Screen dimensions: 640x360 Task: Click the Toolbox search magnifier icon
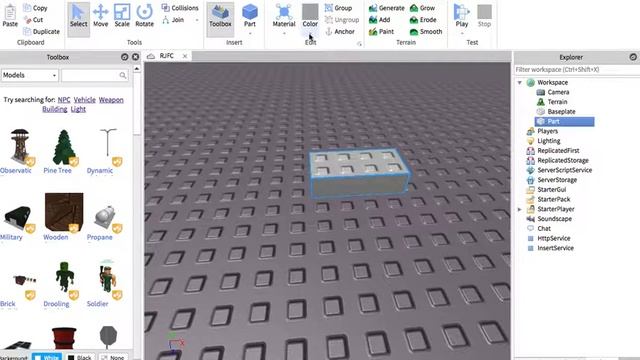(x=123, y=75)
